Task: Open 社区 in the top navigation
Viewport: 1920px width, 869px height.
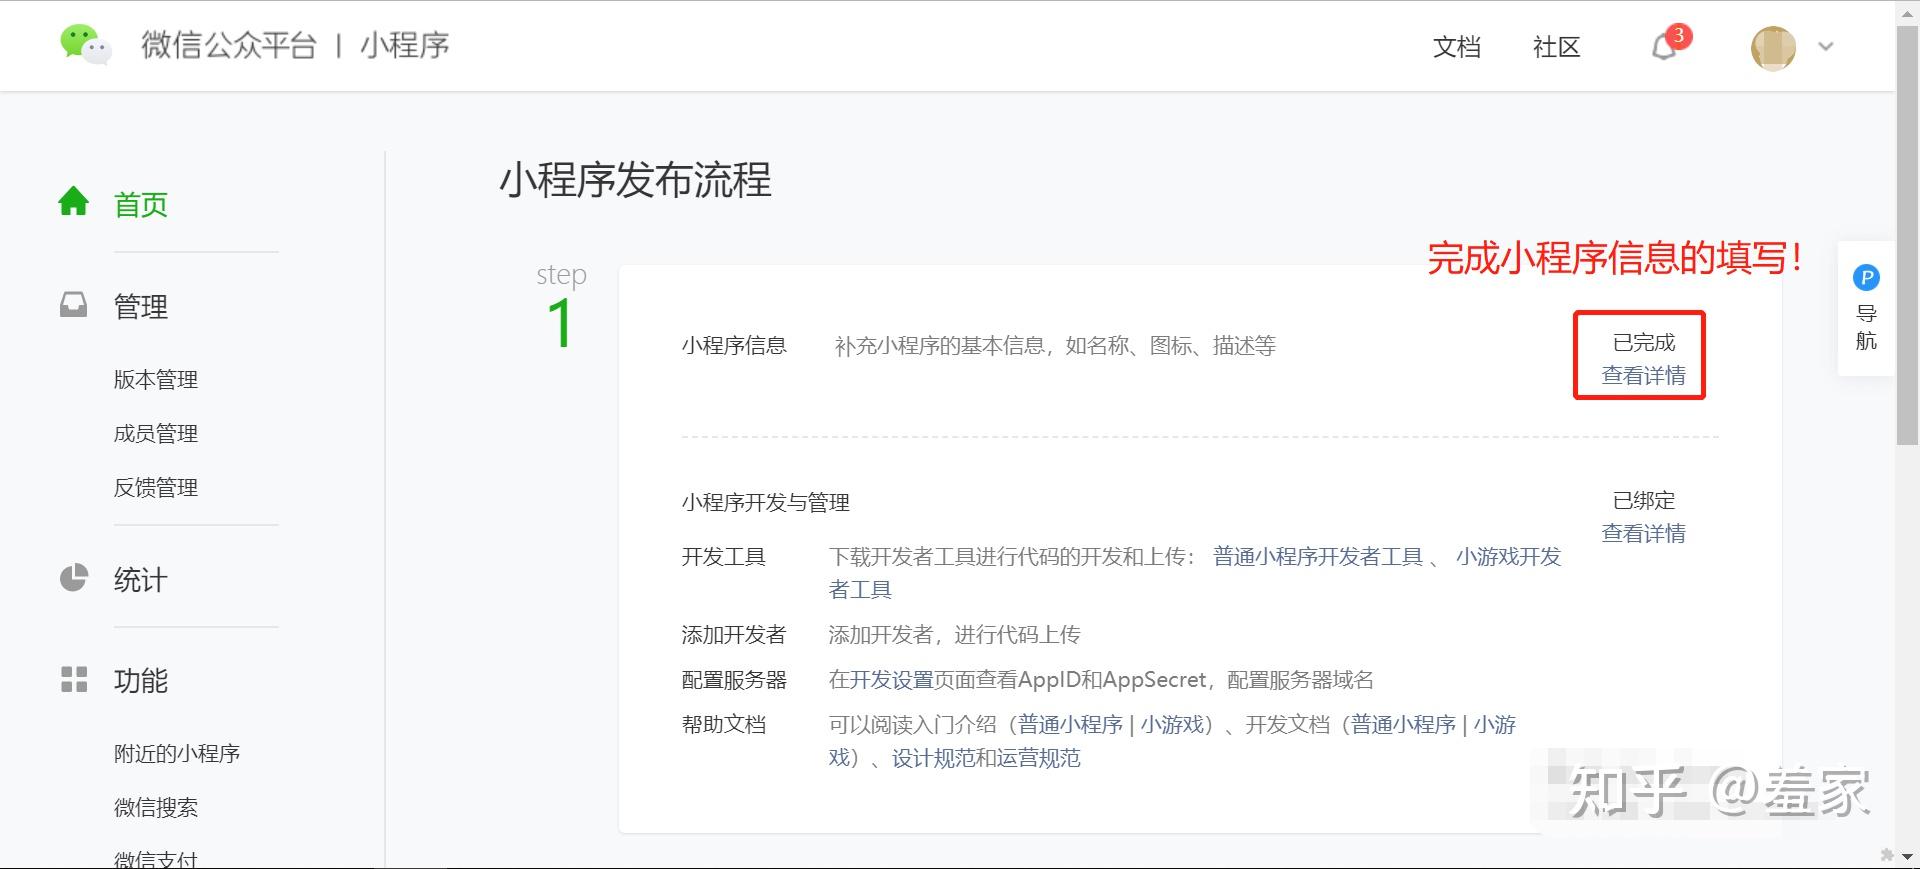Action: tap(1556, 47)
